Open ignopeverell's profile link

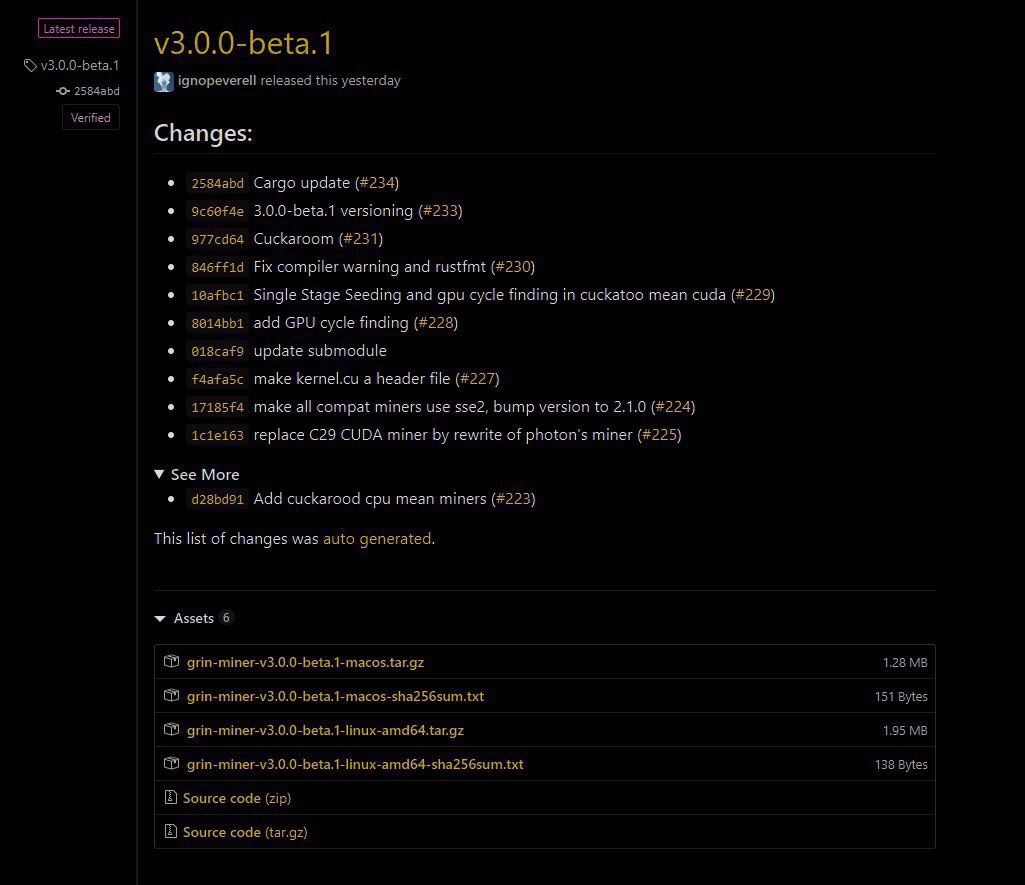(217, 80)
